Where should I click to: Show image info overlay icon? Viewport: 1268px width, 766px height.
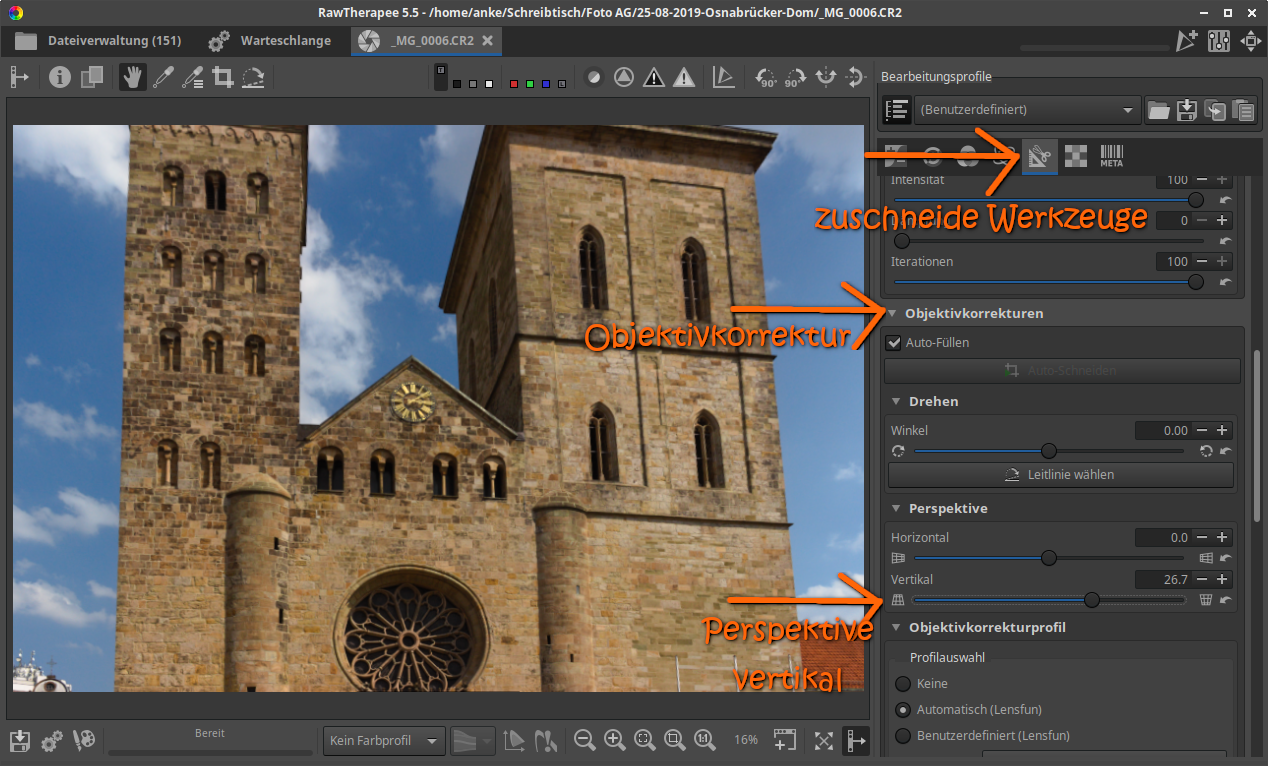pos(60,77)
